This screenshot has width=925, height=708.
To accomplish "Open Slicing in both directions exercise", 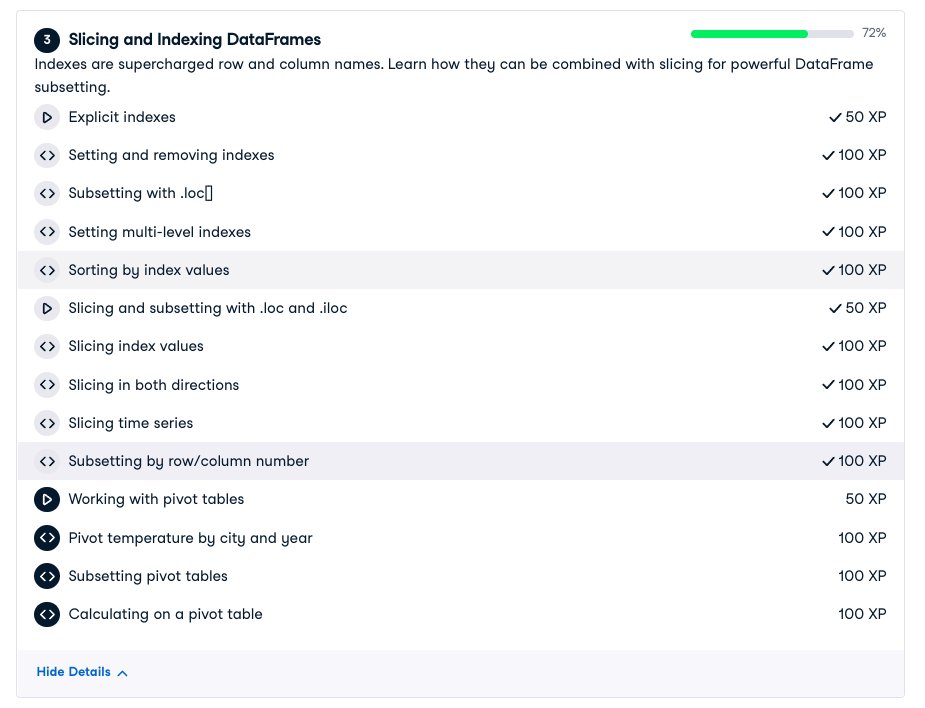I will (153, 385).
